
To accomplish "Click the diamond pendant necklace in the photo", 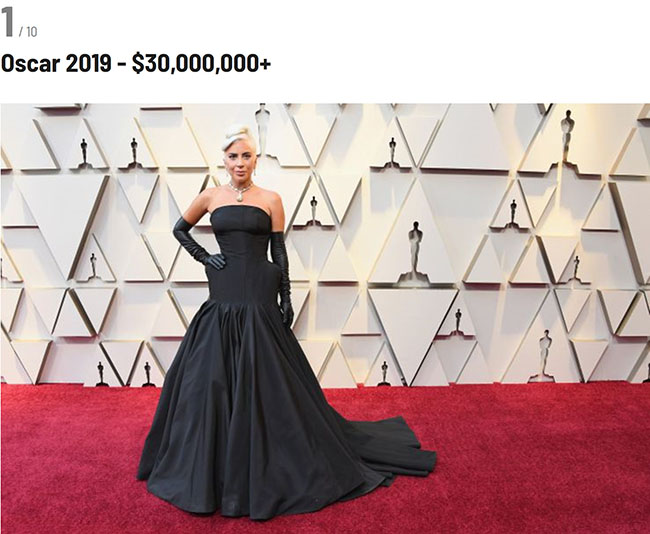I will click(x=240, y=191).
